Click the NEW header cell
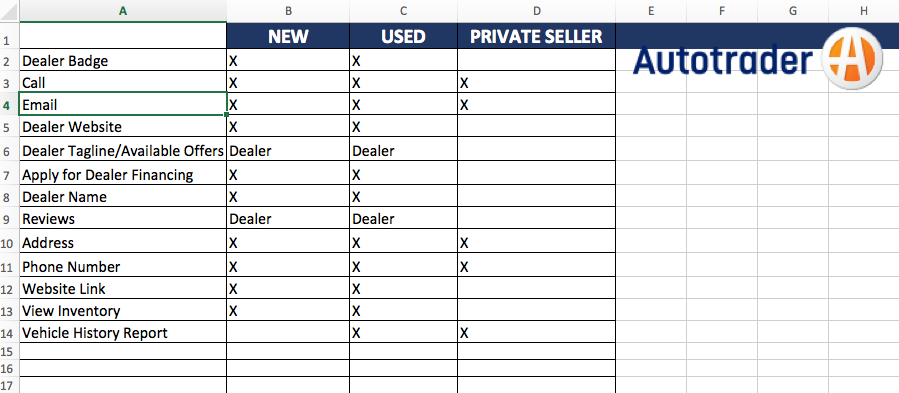This screenshot has width=899, height=393. pos(288,36)
